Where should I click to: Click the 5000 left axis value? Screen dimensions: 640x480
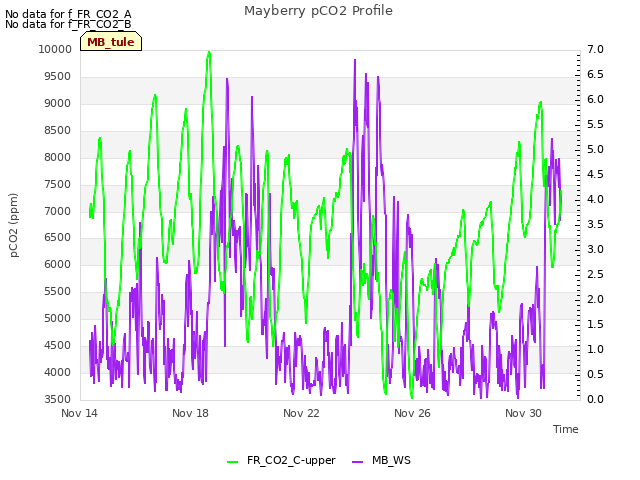tap(58, 318)
